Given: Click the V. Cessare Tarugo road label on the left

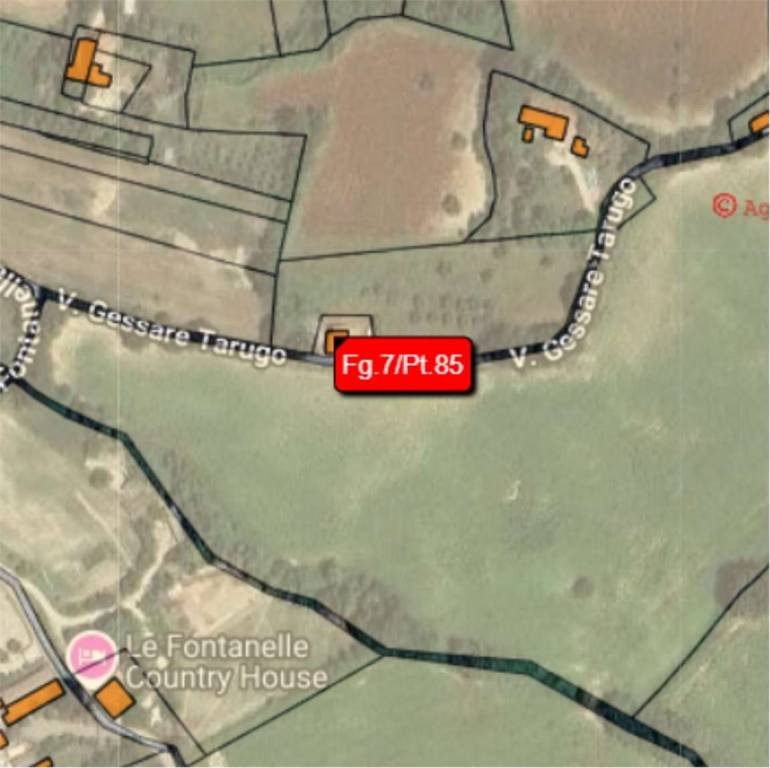Looking at the screenshot, I should click(x=172, y=329).
